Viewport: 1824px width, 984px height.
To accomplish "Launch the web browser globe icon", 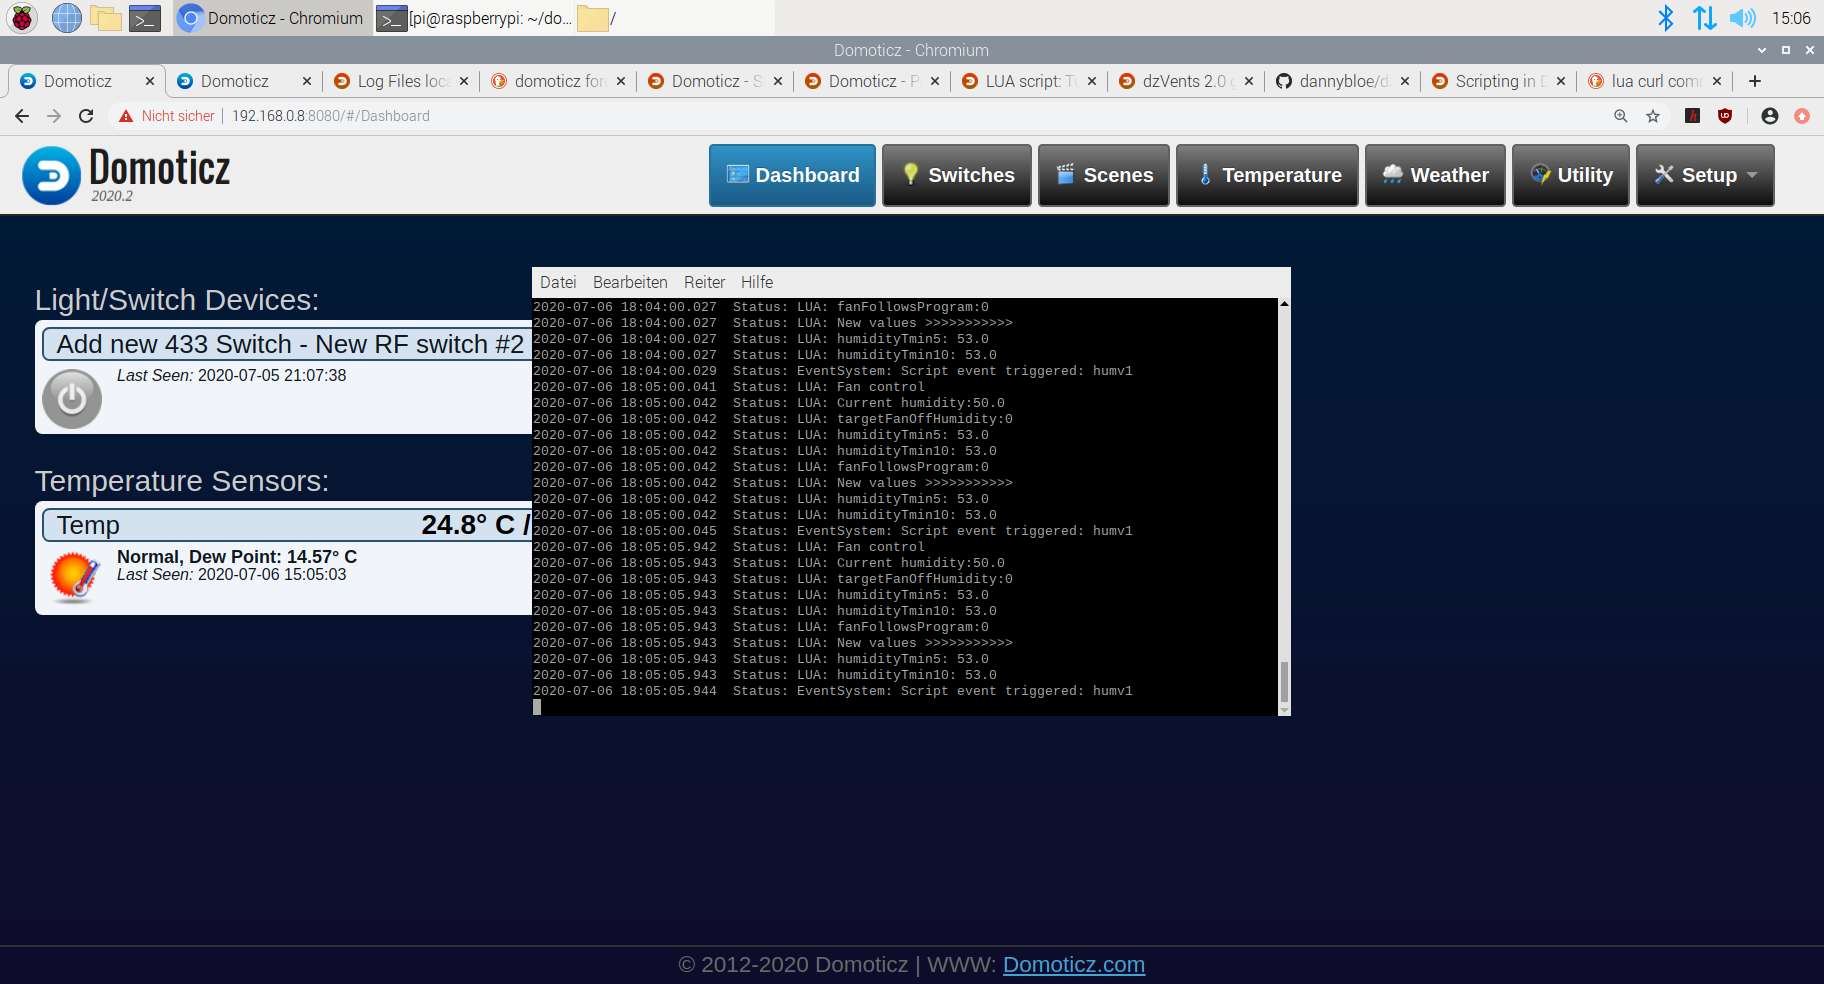I will pyautogui.click(x=67, y=18).
